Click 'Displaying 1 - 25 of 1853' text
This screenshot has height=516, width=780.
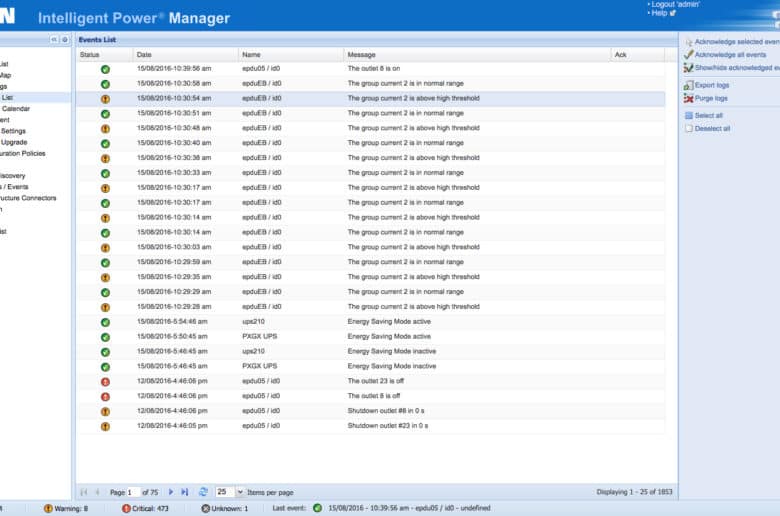click(x=634, y=492)
